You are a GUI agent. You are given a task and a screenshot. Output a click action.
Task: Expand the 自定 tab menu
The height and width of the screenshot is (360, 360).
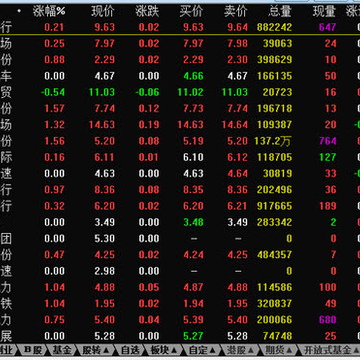202,350
